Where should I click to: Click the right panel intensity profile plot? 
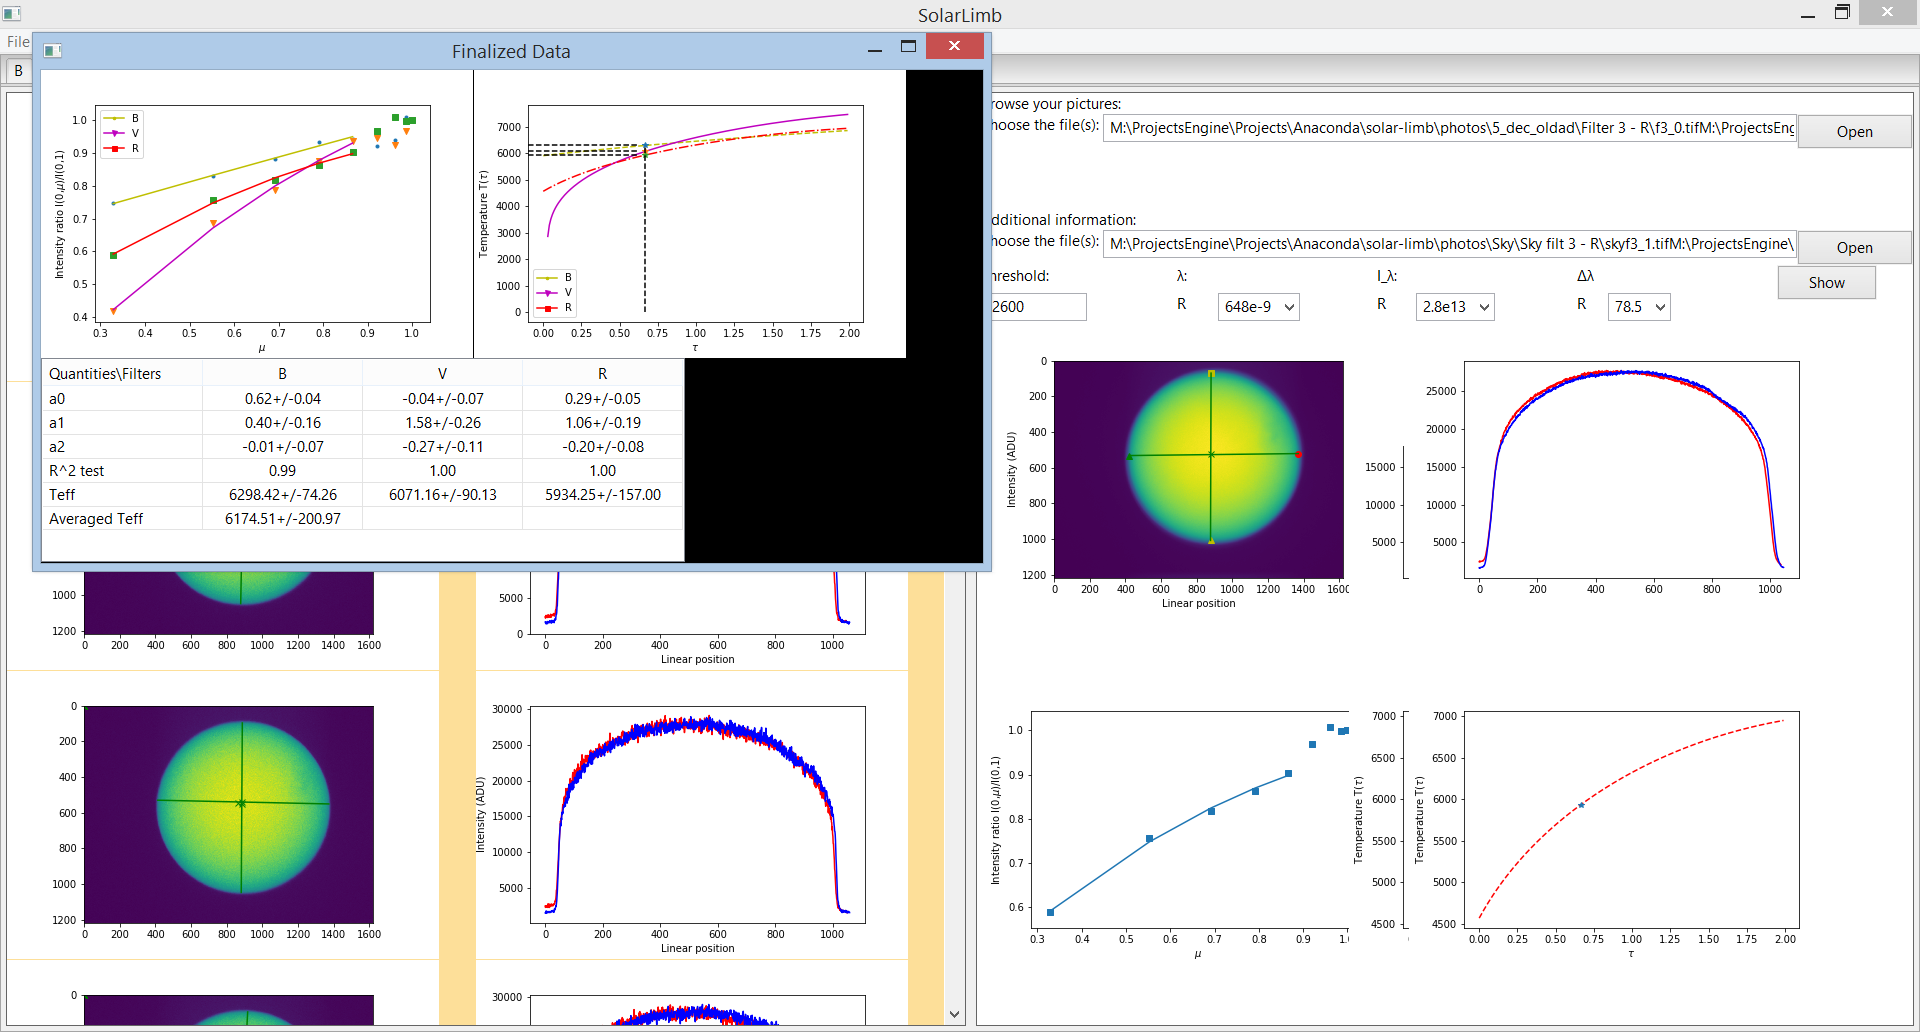click(1631, 469)
